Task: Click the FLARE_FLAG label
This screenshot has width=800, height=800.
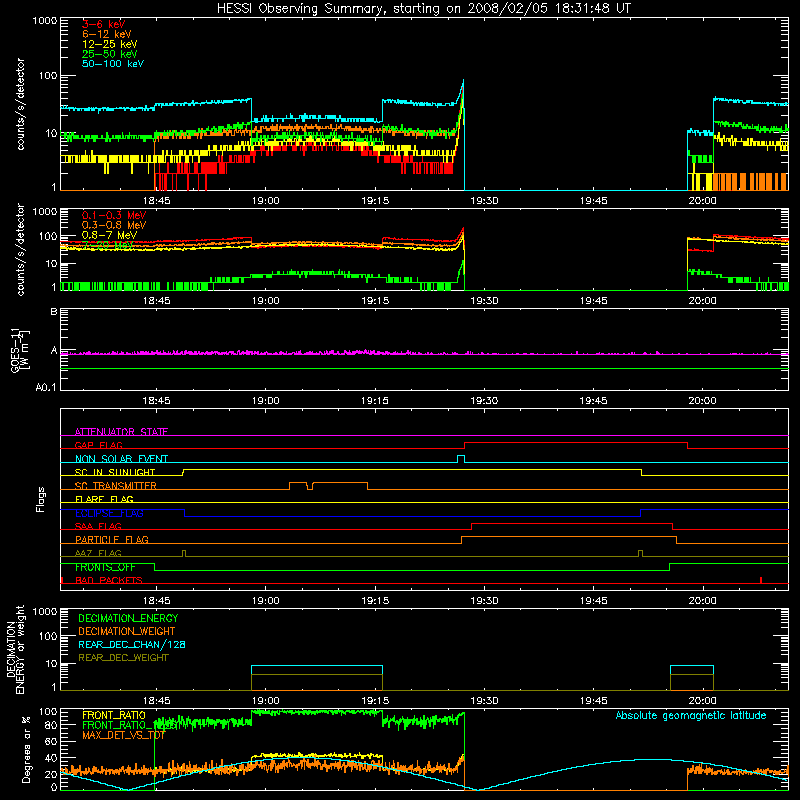Action: pos(104,499)
